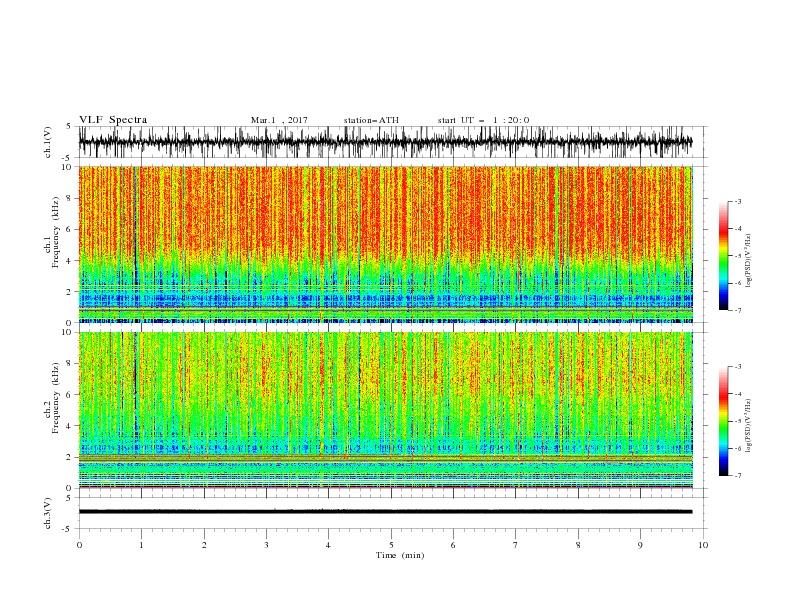
Task: Click the ch.1 colorbar "log(PSD)(V²/Hz)" label
Action: click(x=749, y=261)
